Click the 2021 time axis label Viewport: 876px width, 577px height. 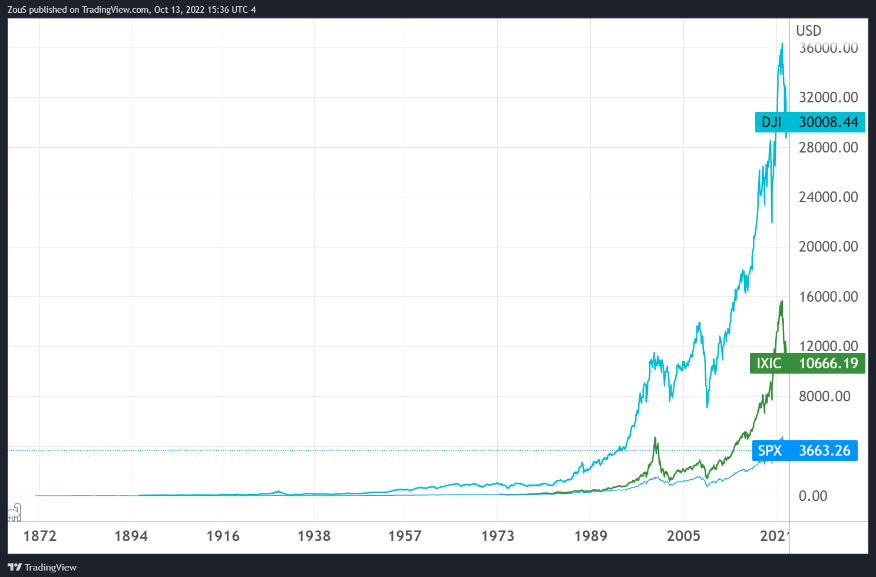point(774,536)
